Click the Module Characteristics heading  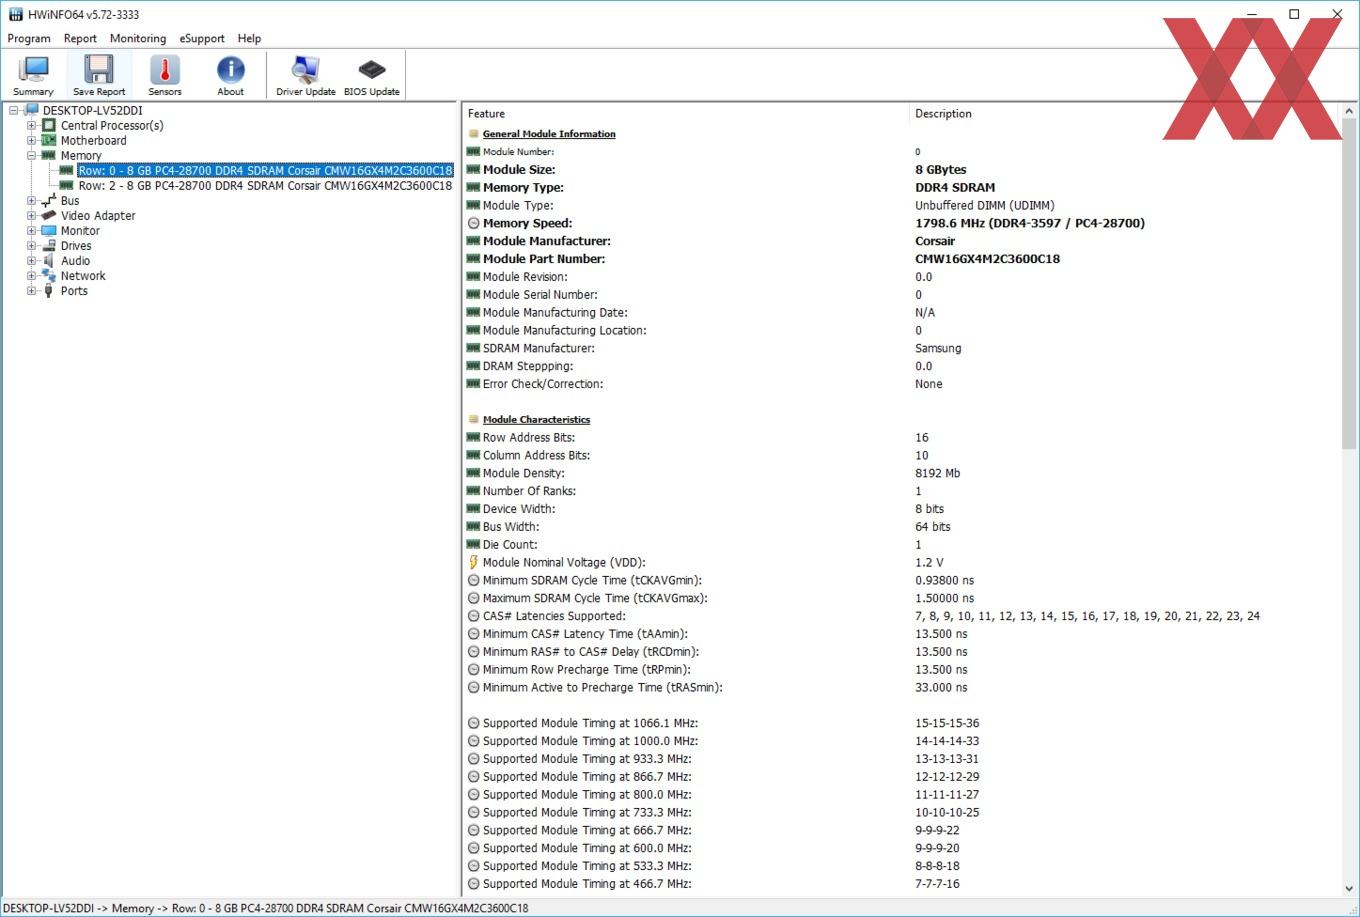(536, 420)
